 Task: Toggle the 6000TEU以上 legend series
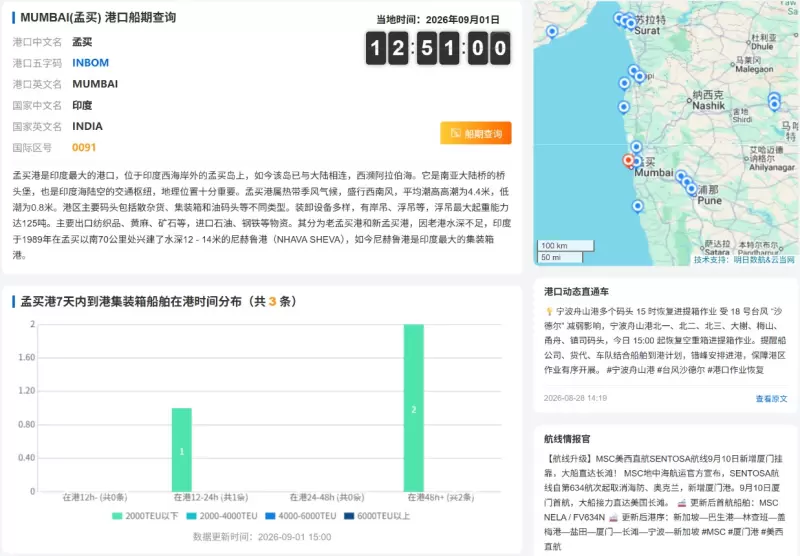click(x=377, y=516)
